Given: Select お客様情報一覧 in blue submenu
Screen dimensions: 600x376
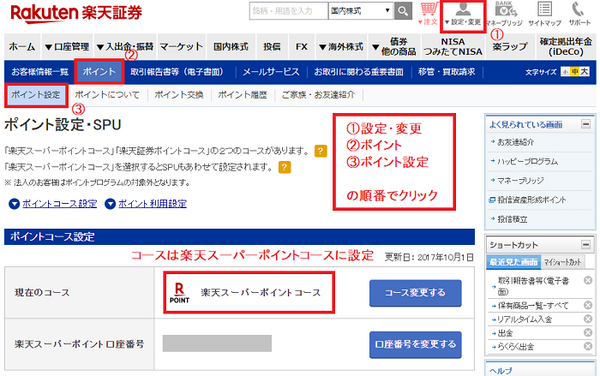Looking at the screenshot, I should tap(40, 72).
